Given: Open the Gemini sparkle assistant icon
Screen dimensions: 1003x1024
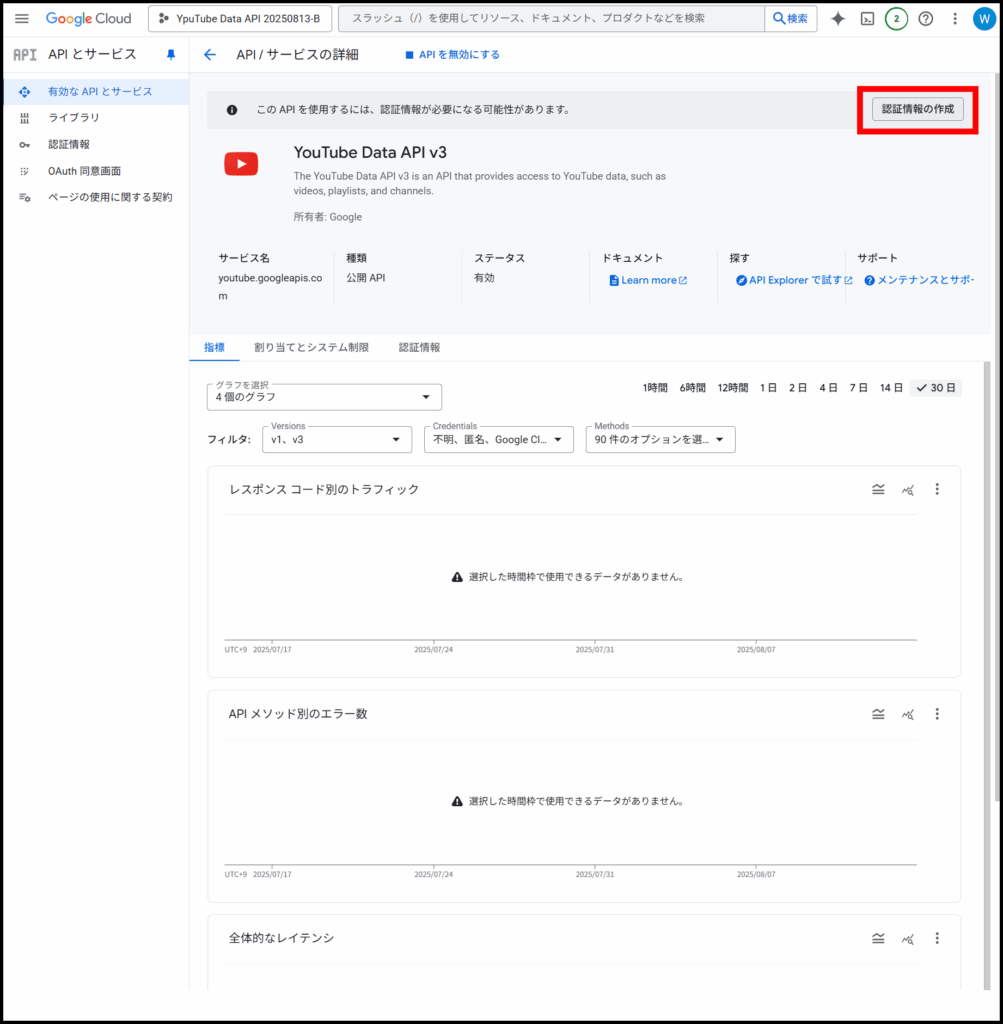Looking at the screenshot, I should click(x=837, y=19).
